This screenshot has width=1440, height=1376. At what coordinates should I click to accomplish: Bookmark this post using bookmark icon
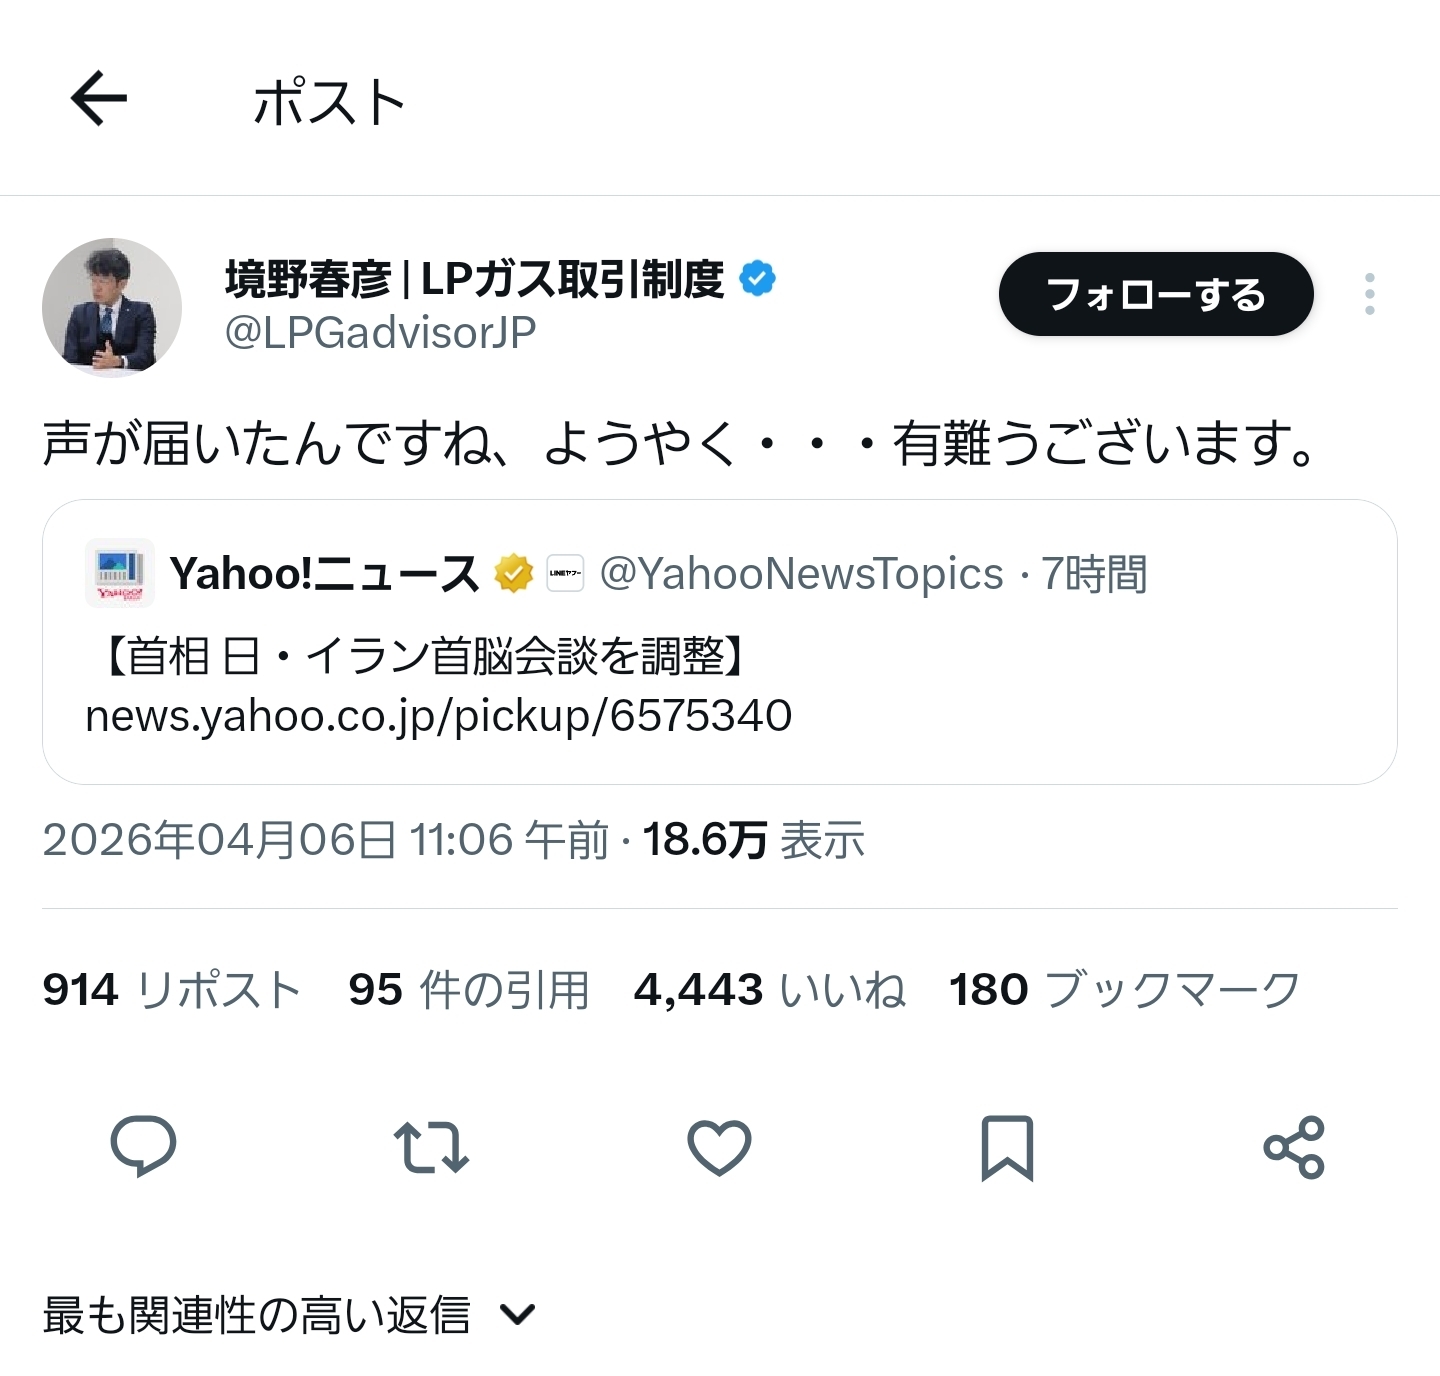pyautogui.click(x=1006, y=1146)
